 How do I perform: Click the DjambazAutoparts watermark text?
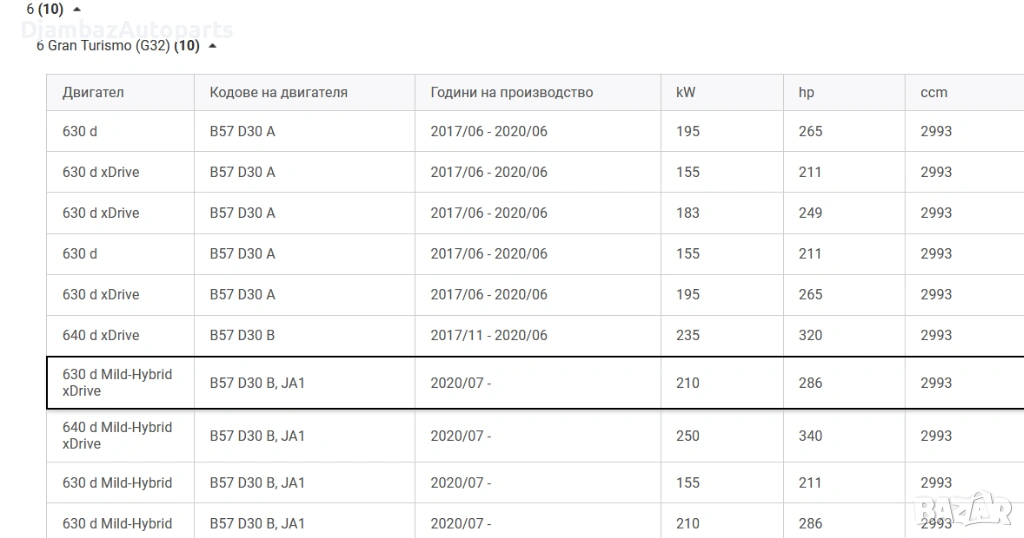click(127, 30)
